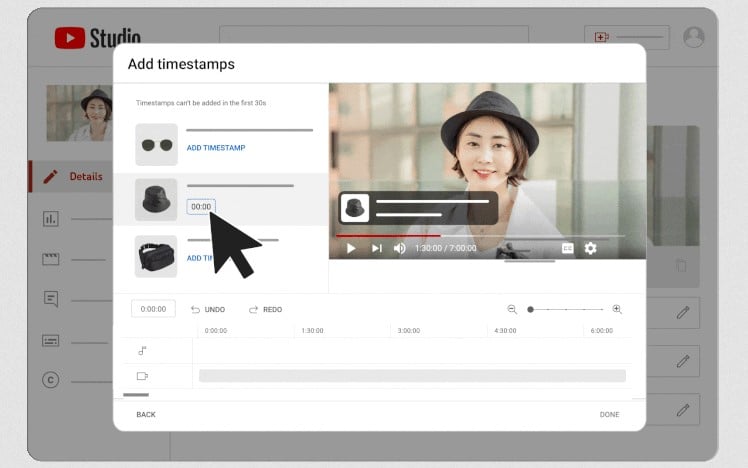Image resolution: width=748 pixels, height=468 pixels.
Task: Zoom out the timeline
Action: pyautogui.click(x=512, y=309)
